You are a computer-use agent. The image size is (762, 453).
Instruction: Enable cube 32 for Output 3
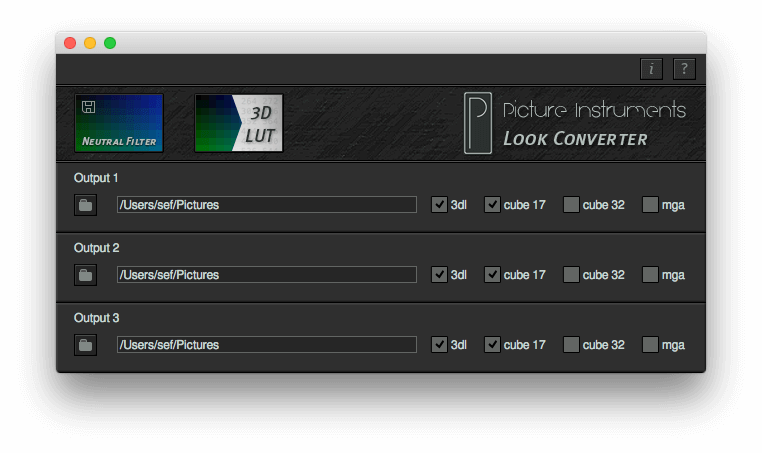coord(572,345)
